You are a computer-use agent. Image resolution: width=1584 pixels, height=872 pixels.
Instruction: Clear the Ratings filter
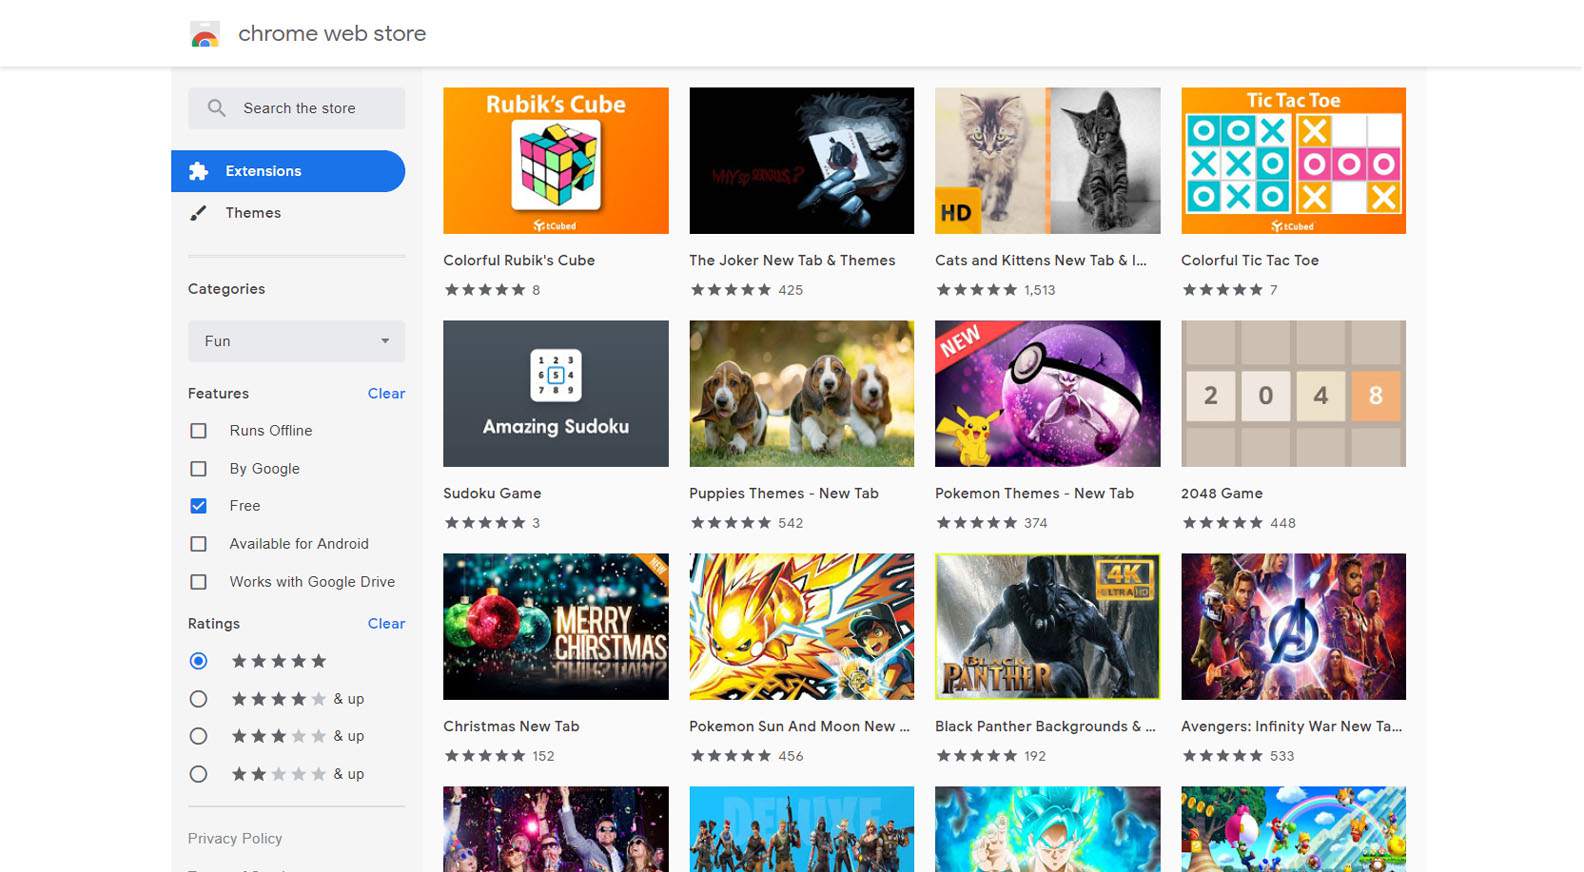(386, 624)
